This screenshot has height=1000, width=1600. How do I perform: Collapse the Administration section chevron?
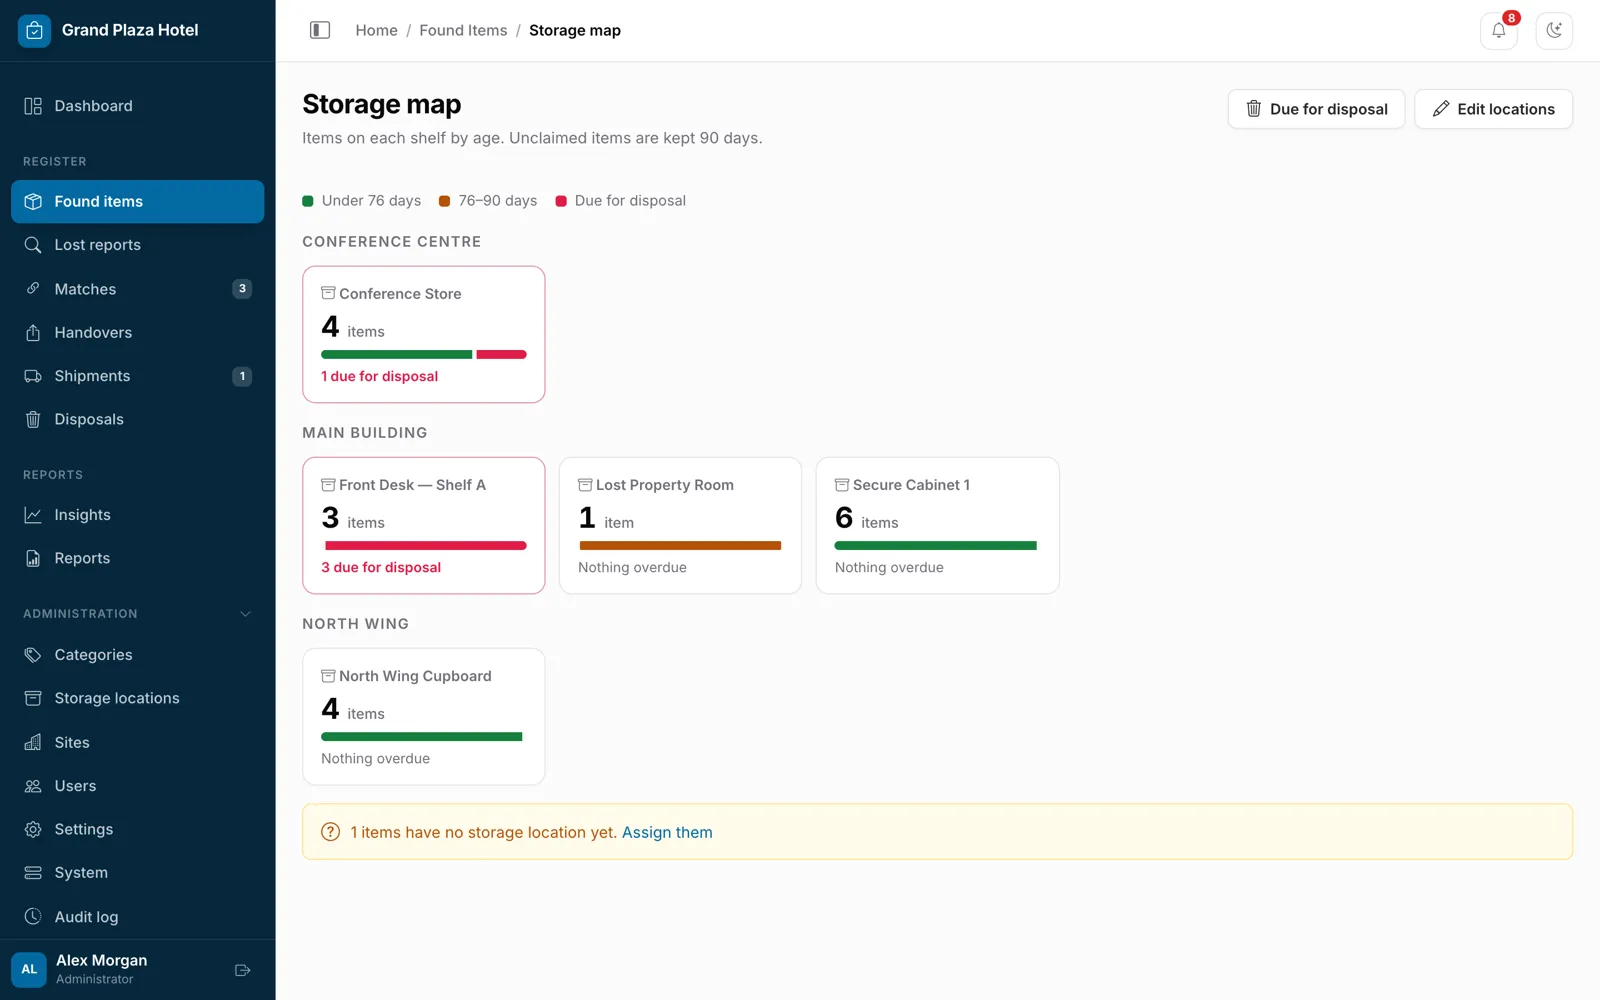pos(245,614)
